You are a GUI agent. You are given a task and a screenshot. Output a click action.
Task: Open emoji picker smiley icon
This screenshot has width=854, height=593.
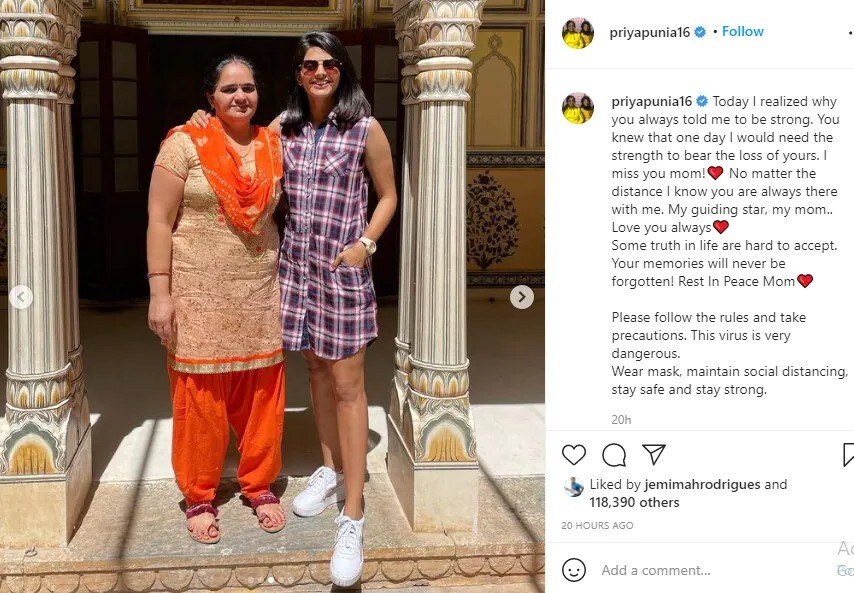[x=574, y=570]
